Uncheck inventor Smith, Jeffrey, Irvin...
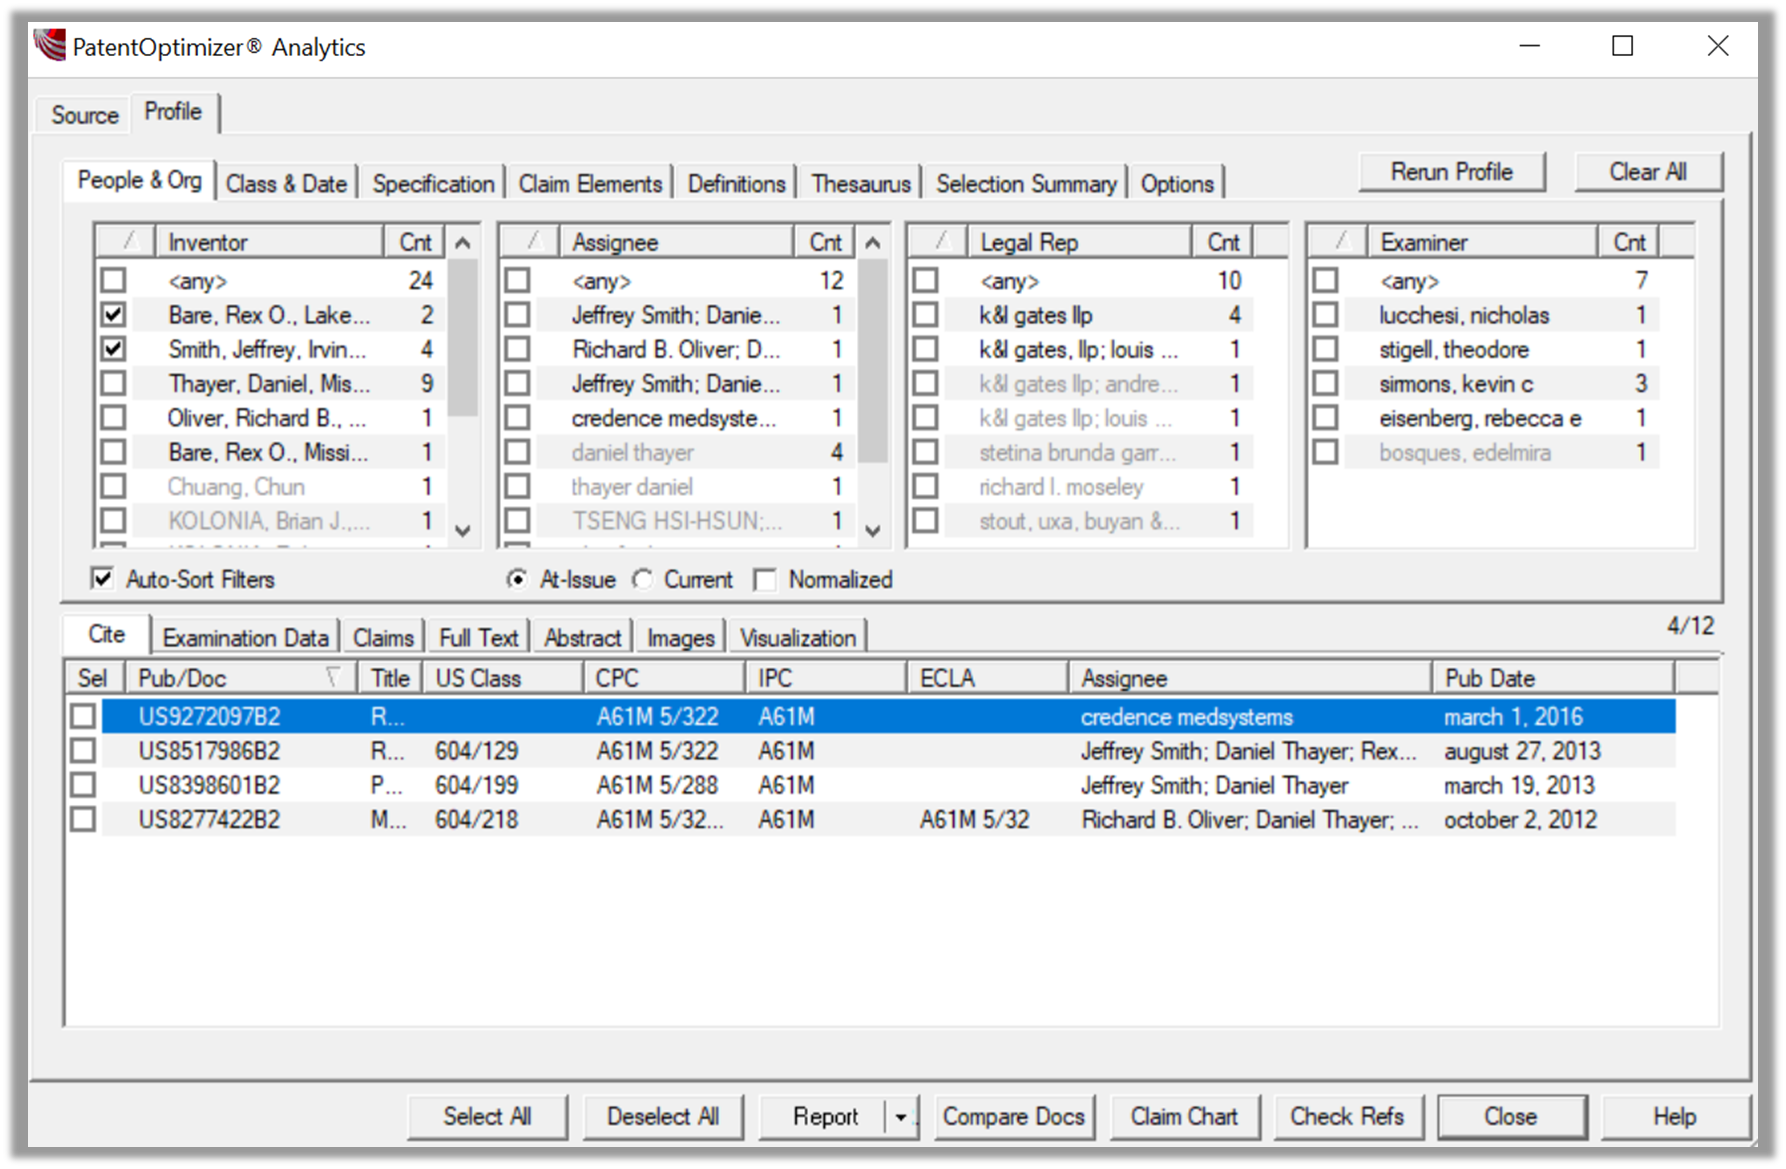The height and width of the screenshot is (1169, 1786). [113, 349]
